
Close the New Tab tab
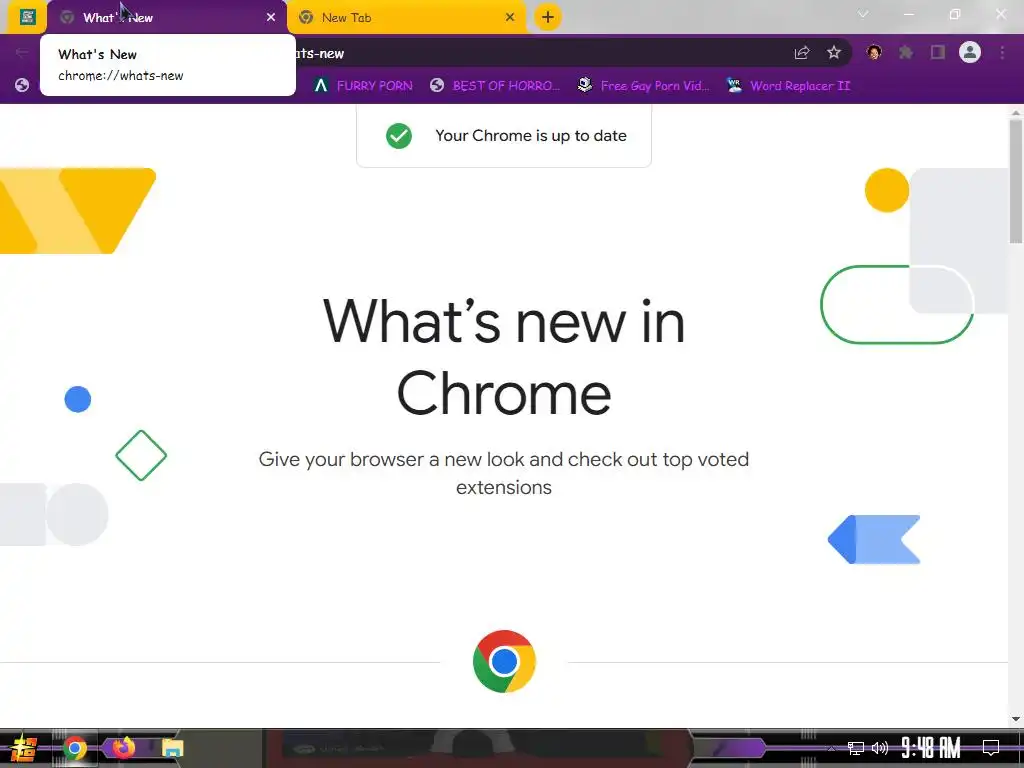(x=510, y=18)
